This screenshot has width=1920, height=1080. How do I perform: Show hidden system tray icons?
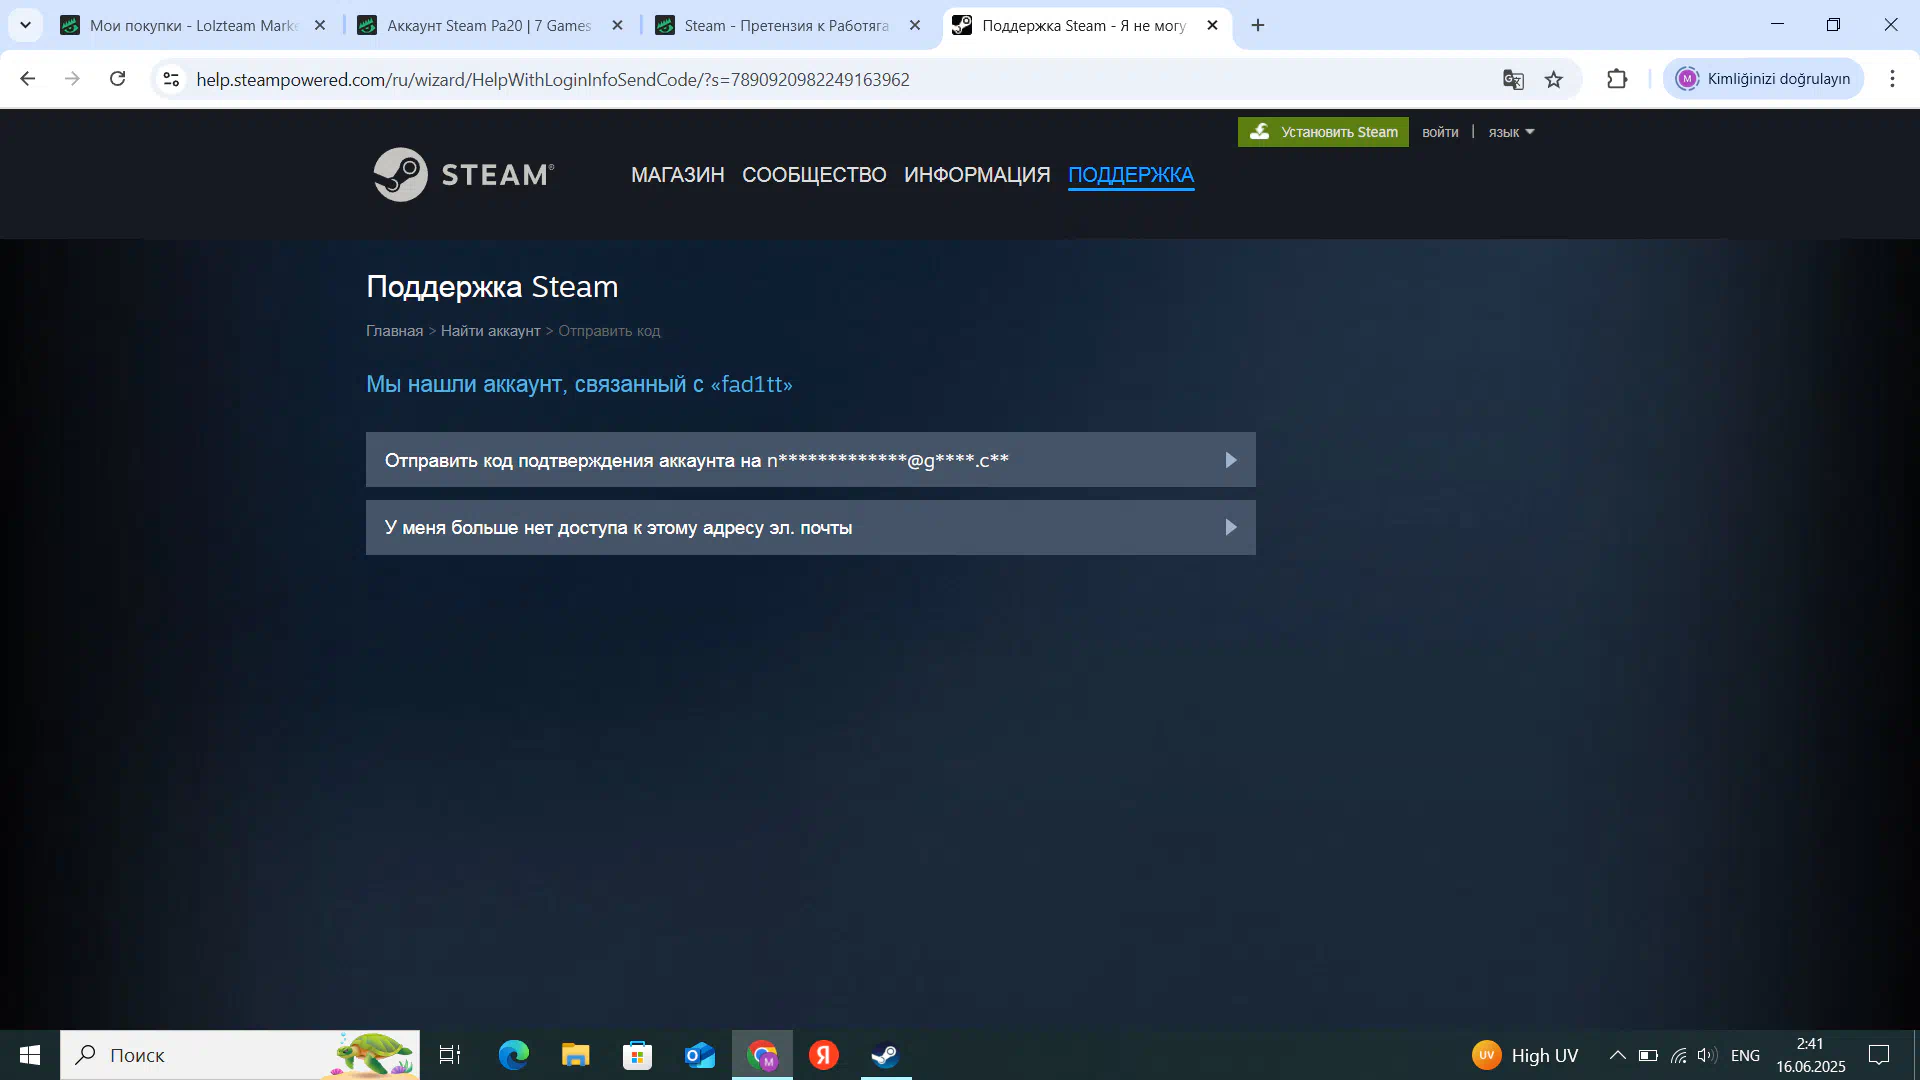coord(1617,1055)
